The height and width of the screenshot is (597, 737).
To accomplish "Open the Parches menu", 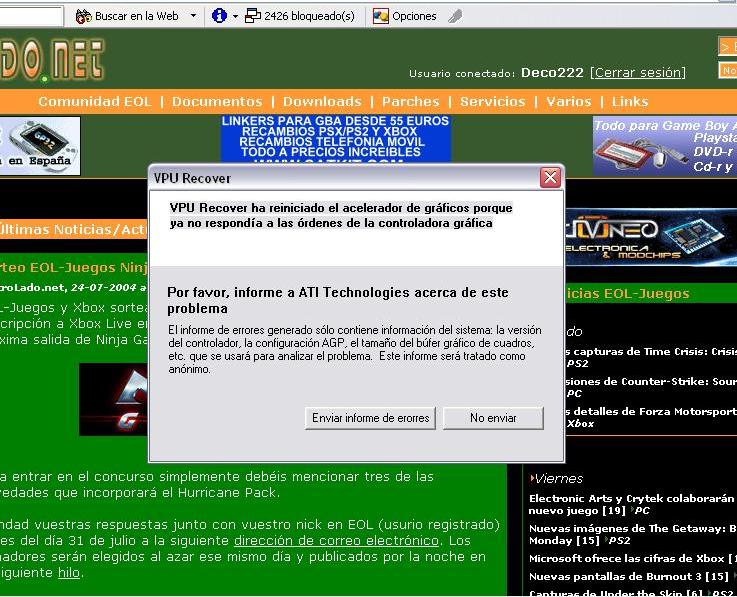I will 410,102.
